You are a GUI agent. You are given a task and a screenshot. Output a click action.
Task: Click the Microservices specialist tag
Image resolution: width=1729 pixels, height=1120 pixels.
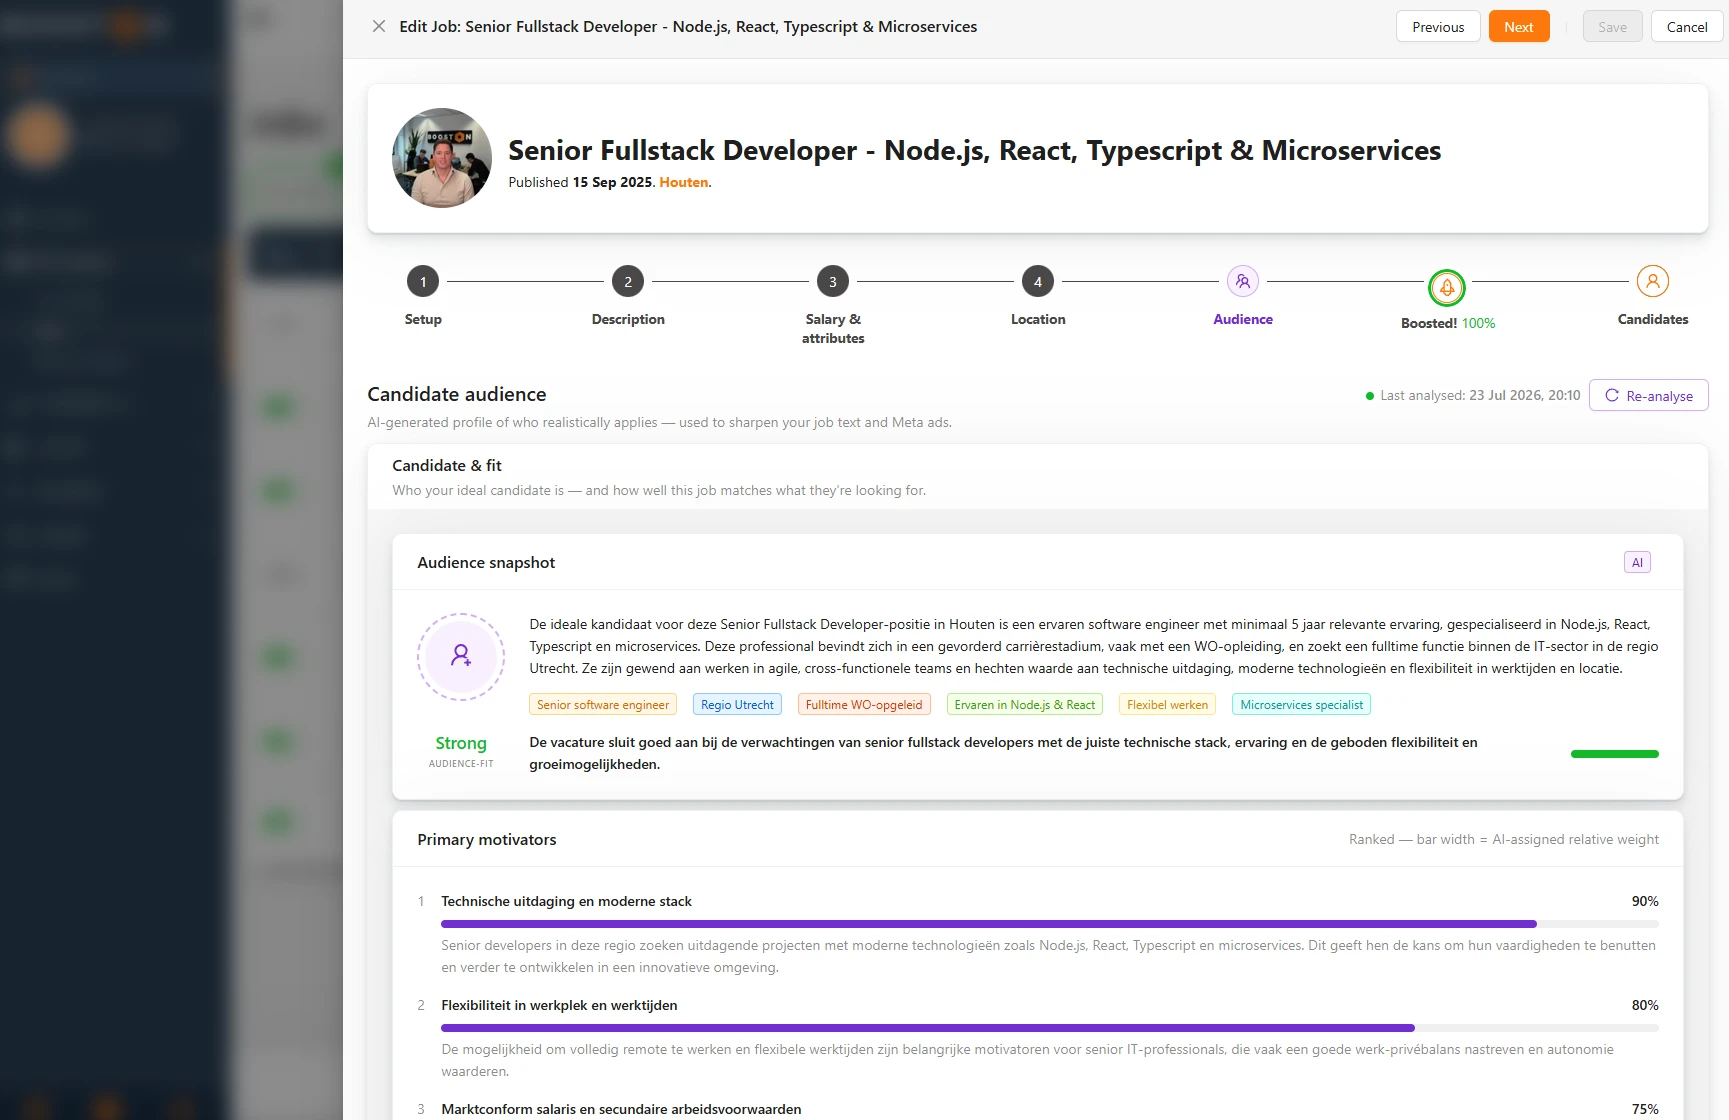[1301, 705]
